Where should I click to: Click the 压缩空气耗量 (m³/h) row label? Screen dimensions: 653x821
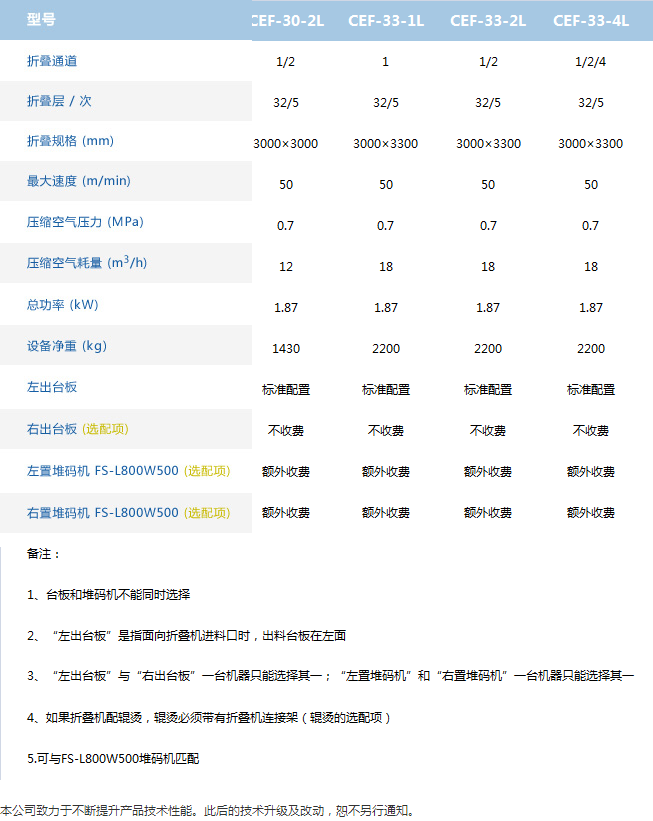87,262
